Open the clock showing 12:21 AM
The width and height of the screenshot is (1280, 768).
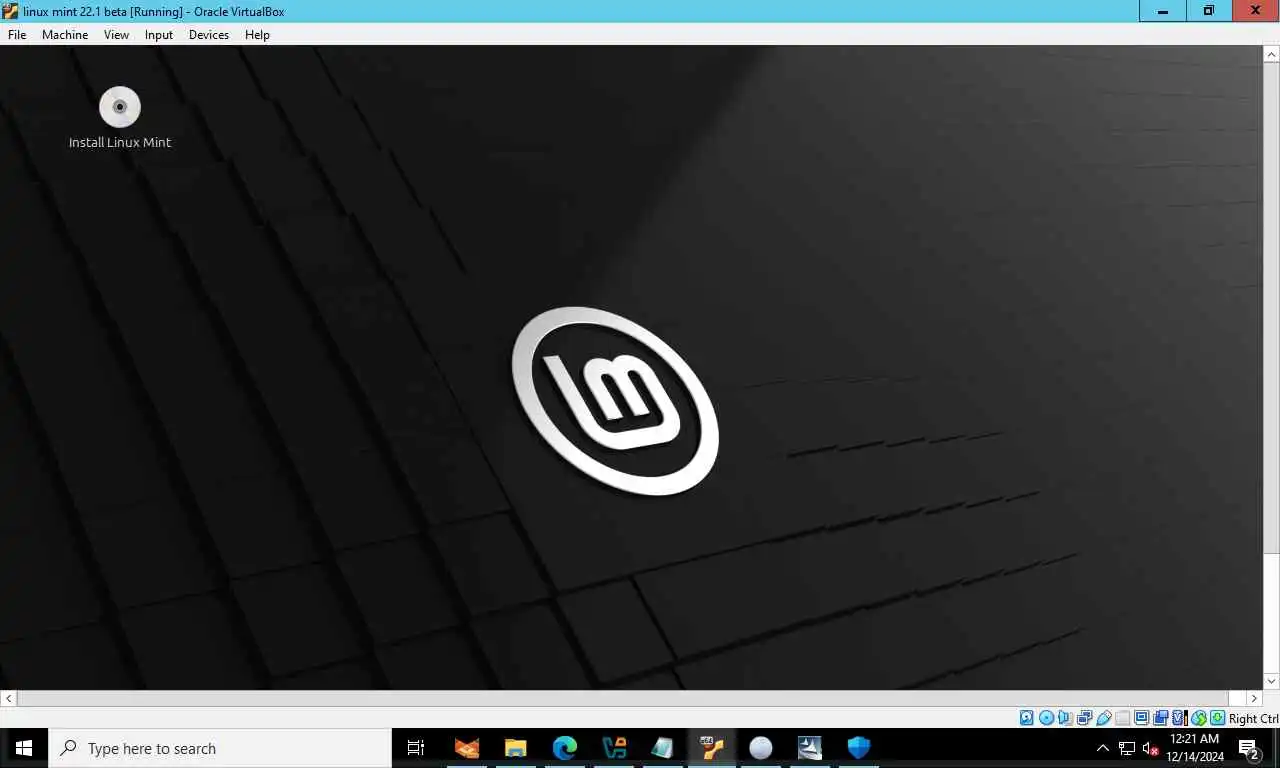tap(1195, 748)
